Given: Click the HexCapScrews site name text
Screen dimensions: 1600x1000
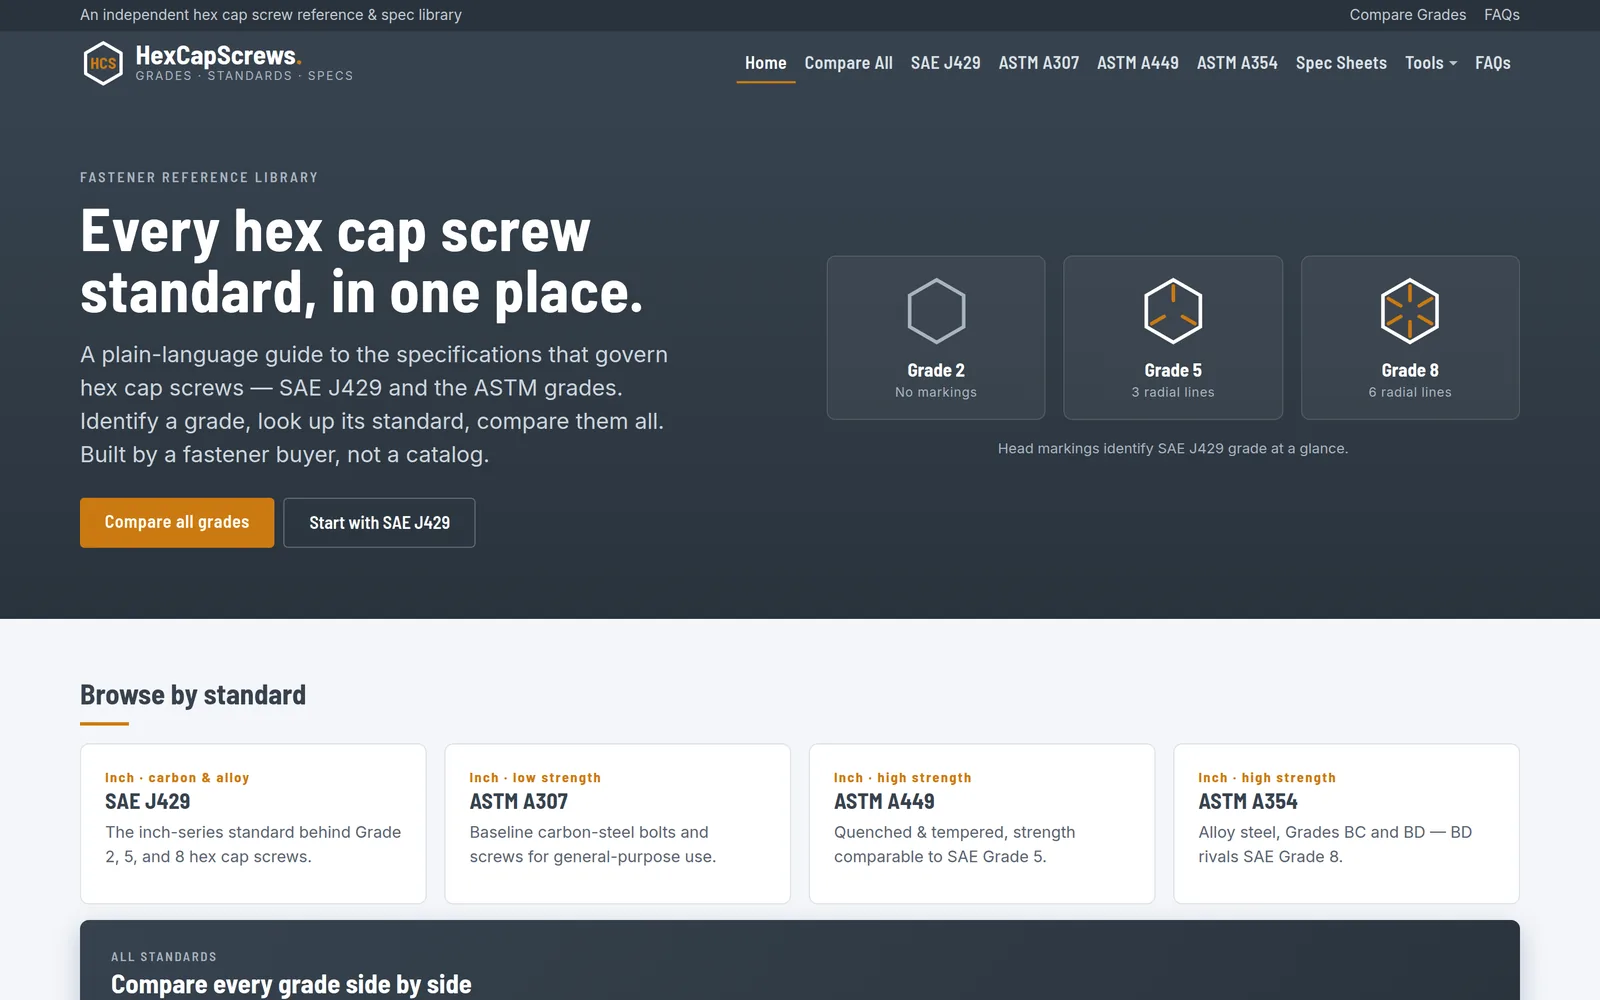Looking at the screenshot, I should click(x=218, y=56).
